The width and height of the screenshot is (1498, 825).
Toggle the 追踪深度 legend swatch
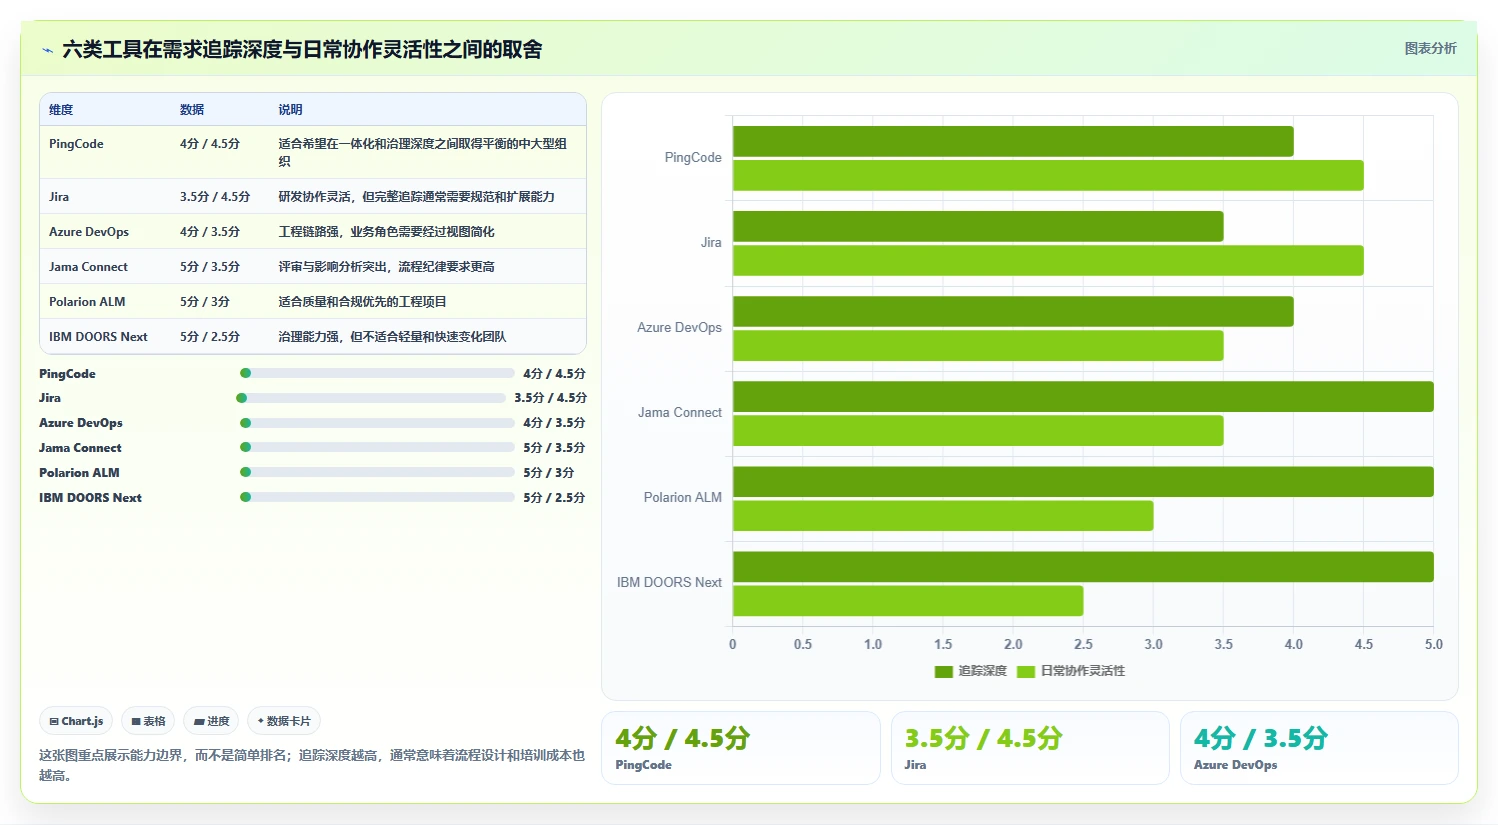point(943,671)
